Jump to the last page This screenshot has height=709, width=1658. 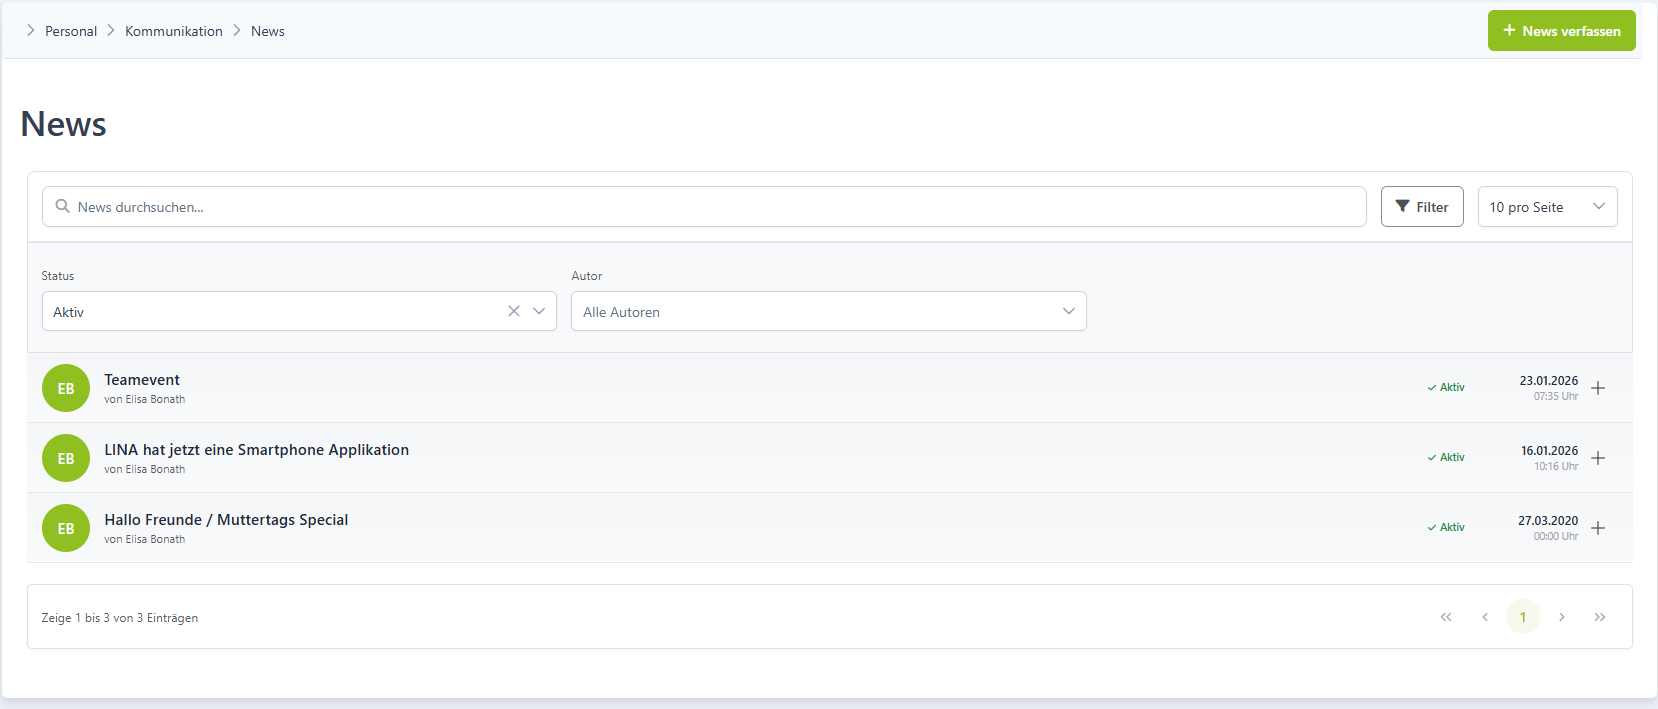click(x=1600, y=617)
